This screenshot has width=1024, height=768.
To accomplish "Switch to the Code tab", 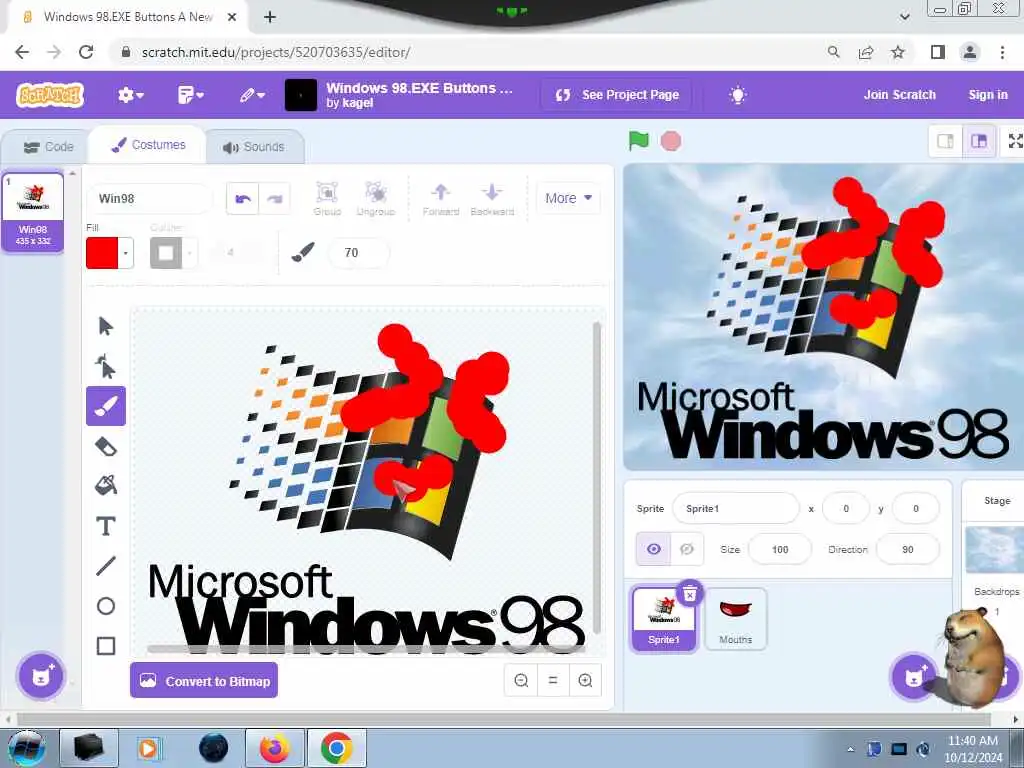I will click(x=48, y=147).
